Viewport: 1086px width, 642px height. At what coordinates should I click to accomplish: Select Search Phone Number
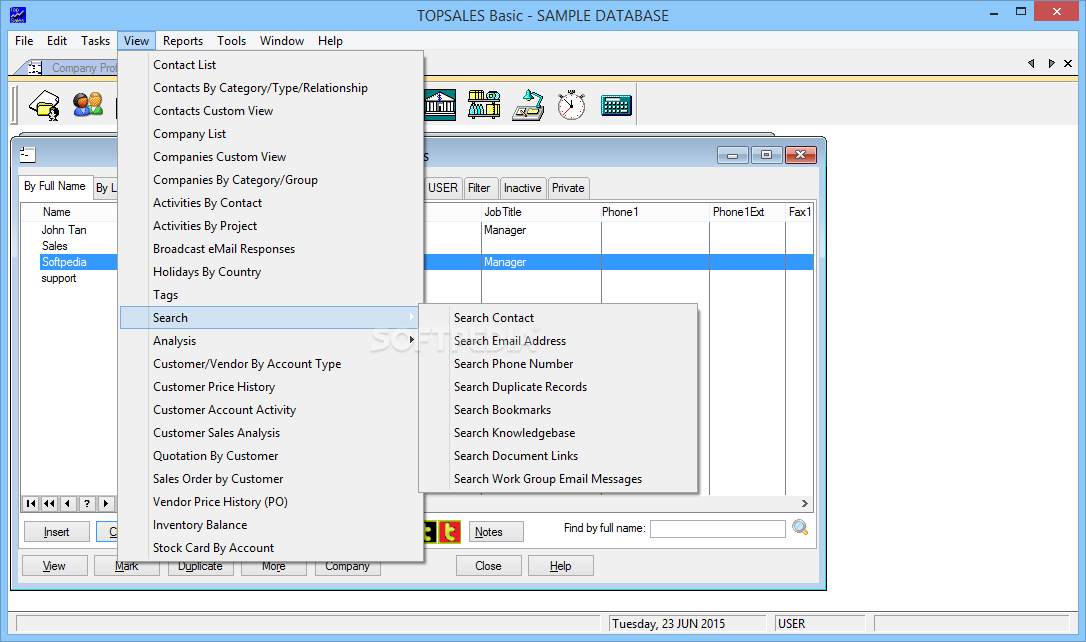[558, 364]
